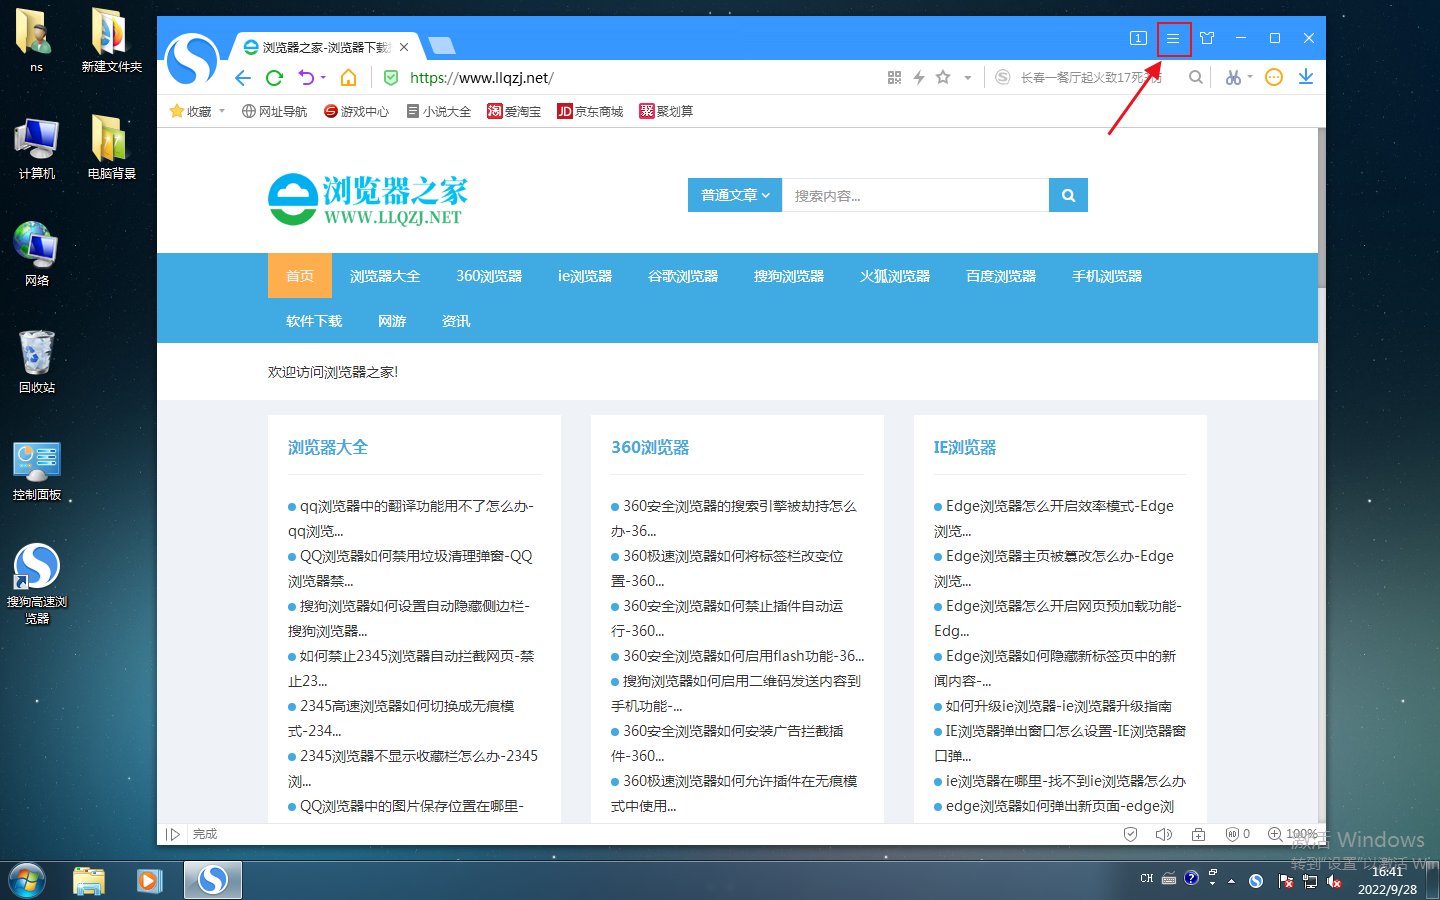Viewport: 1440px width, 900px height.
Task: Expand the 普通文章 search type dropdown
Action: click(734, 195)
